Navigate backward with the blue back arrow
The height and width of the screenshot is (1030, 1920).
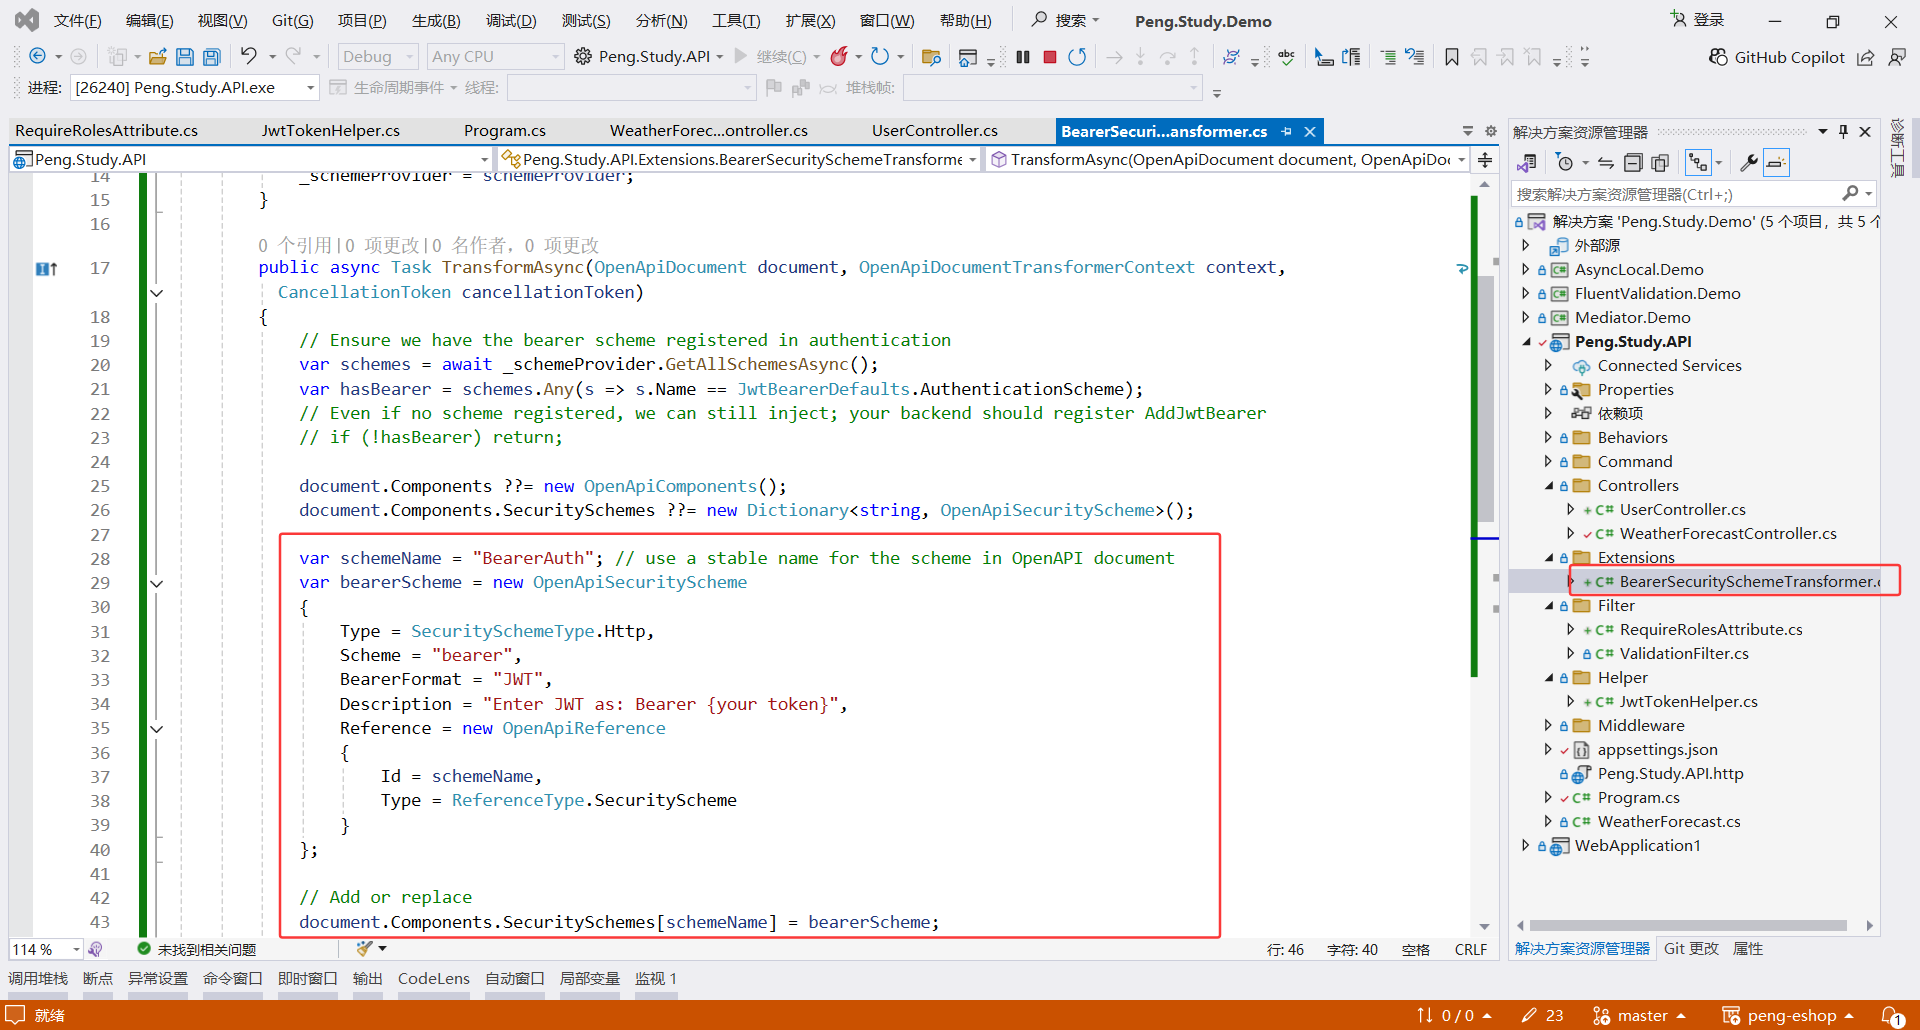[x=38, y=56]
